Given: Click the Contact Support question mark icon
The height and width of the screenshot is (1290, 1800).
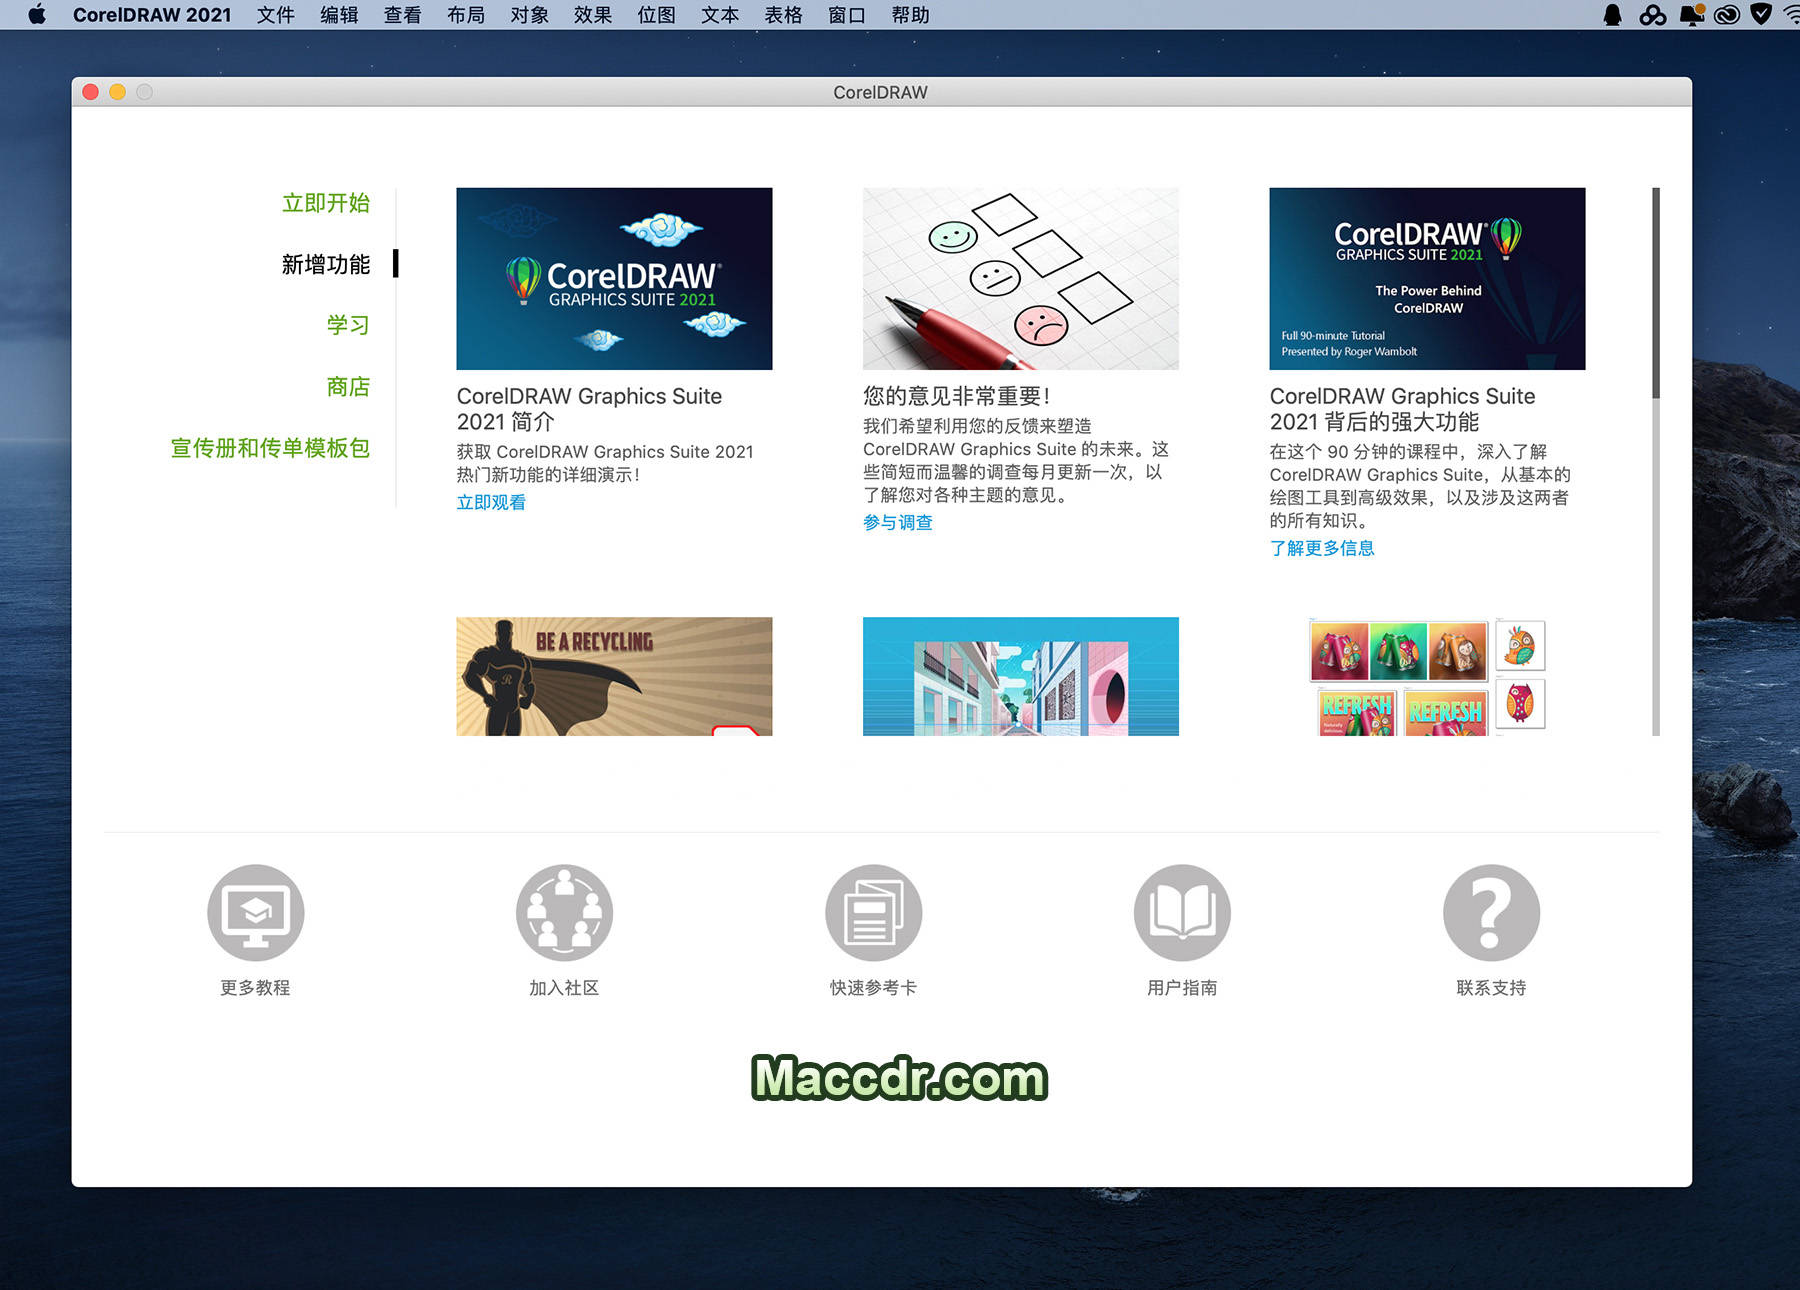Looking at the screenshot, I should pos(1491,913).
